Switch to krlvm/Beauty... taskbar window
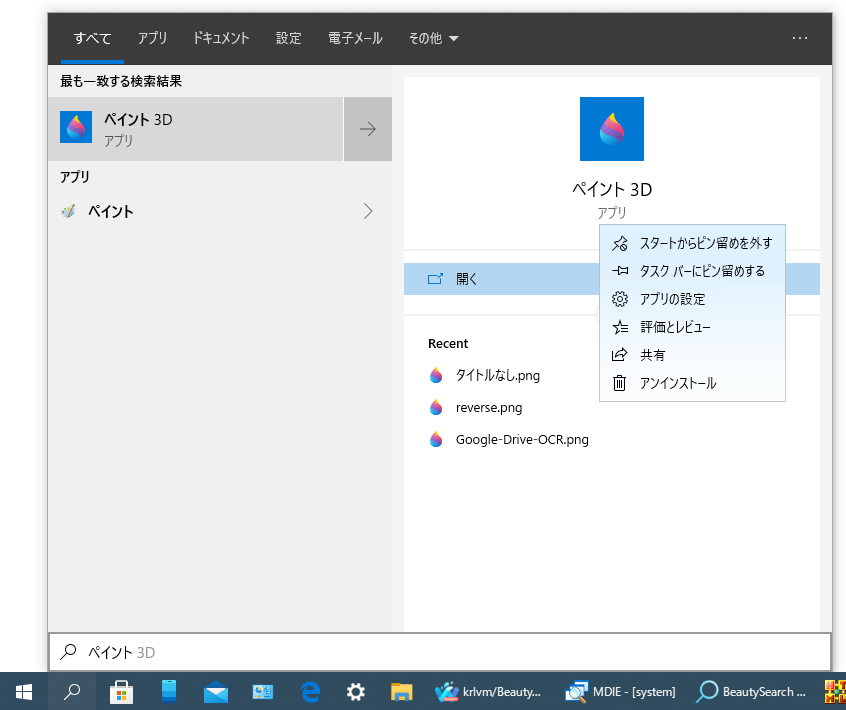846x710 pixels. (x=488, y=691)
